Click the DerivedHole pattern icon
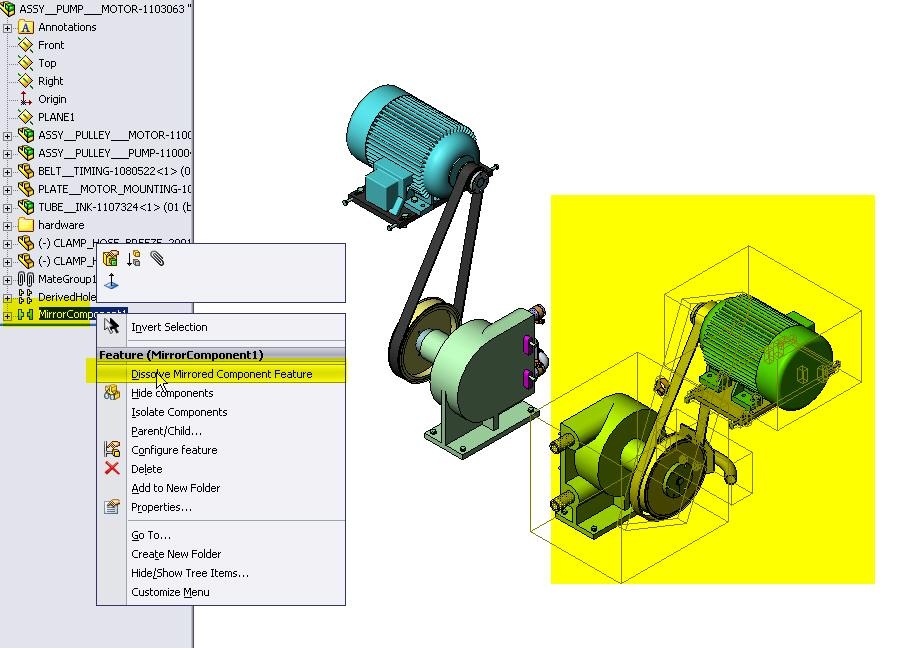 26,296
